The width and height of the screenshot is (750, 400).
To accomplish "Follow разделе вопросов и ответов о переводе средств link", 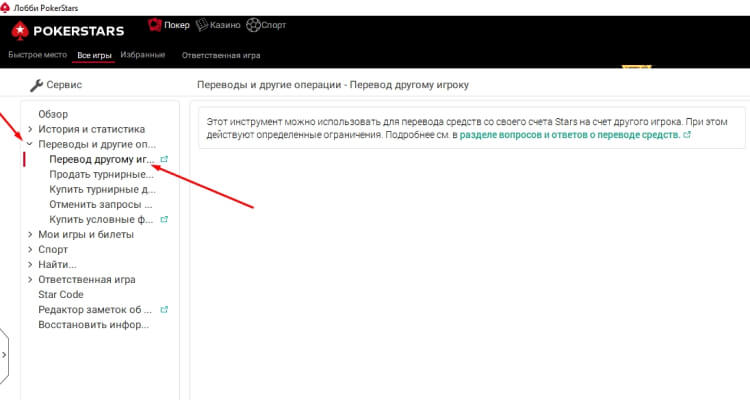I will tap(570, 135).
